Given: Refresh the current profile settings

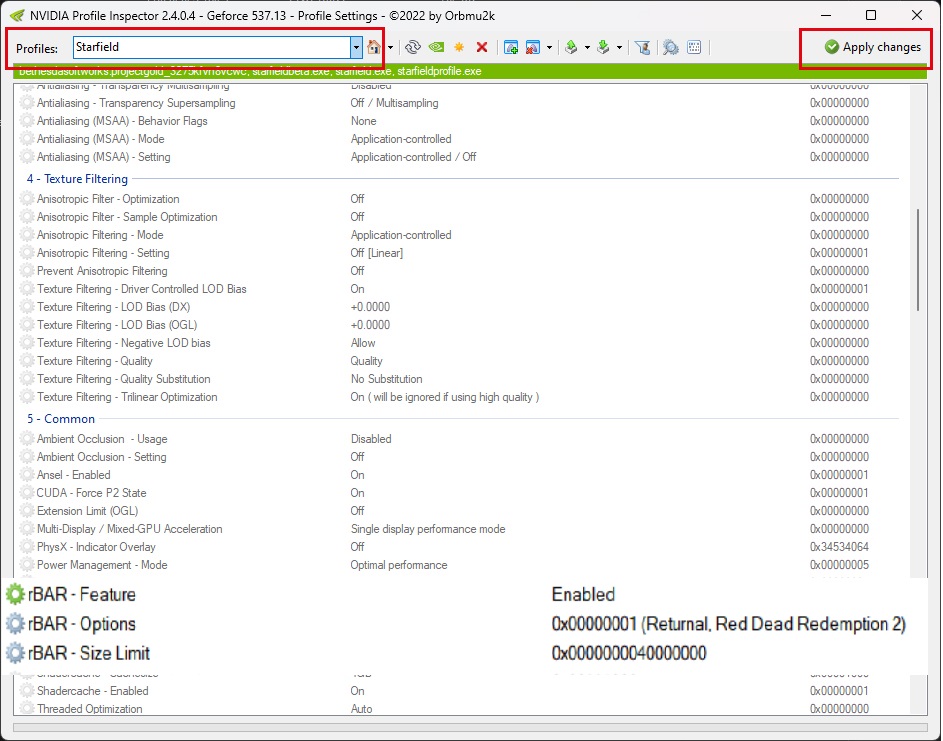Looking at the screenshot, I should click(x=413, y=47).
